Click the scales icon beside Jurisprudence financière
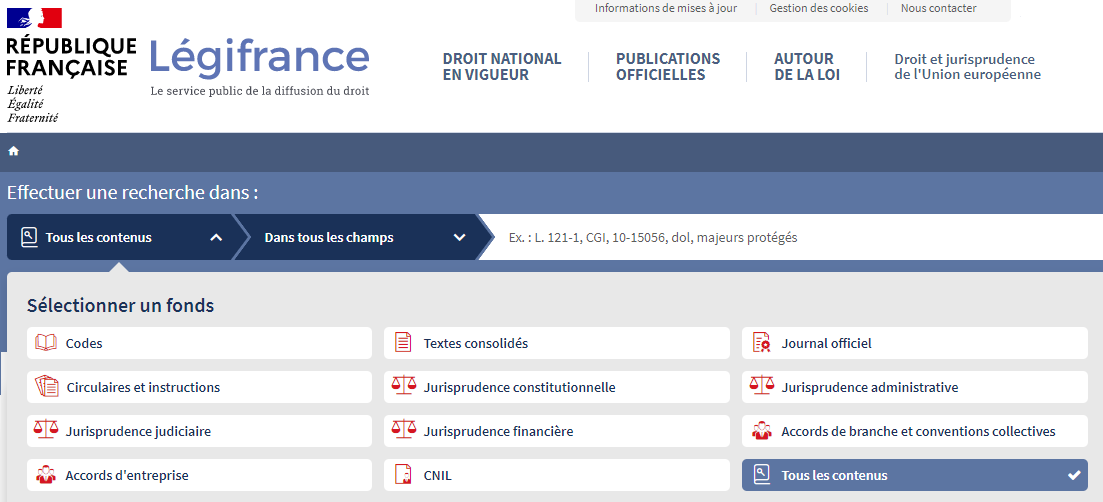 (404, 430)
